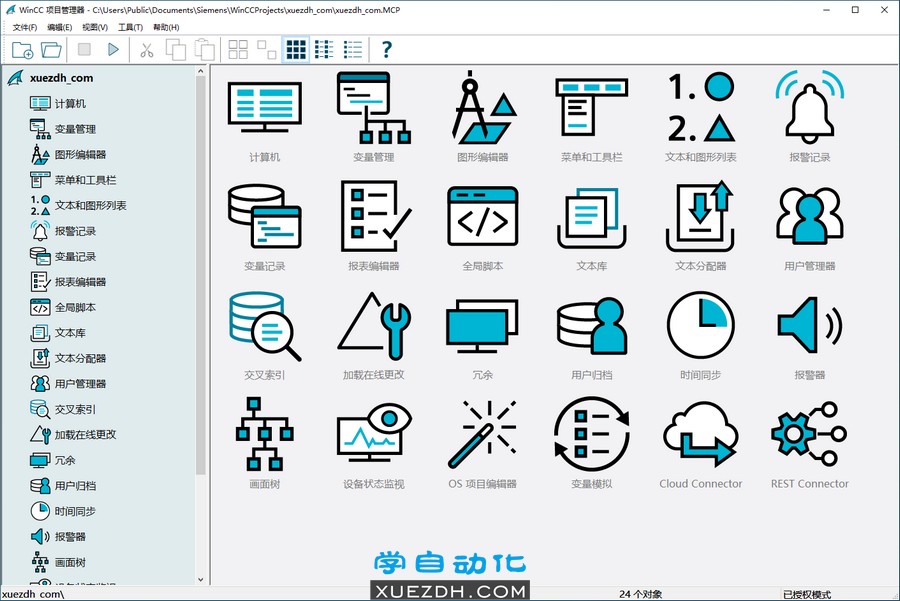Open the 画面树 large icon in main pane
The height and width of the screenshot is (601, 900).
point(265,435)
